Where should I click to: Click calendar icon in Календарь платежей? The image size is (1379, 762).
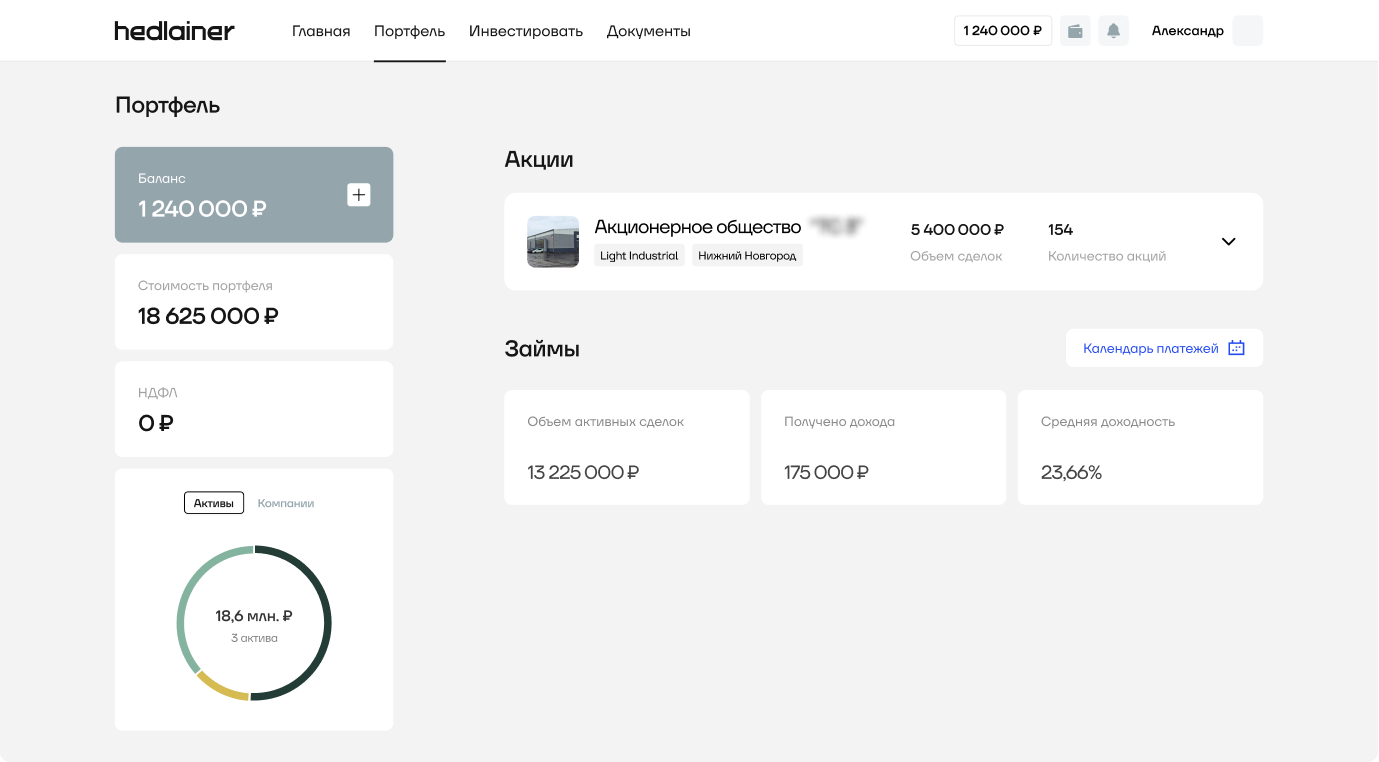point(1236,348)
